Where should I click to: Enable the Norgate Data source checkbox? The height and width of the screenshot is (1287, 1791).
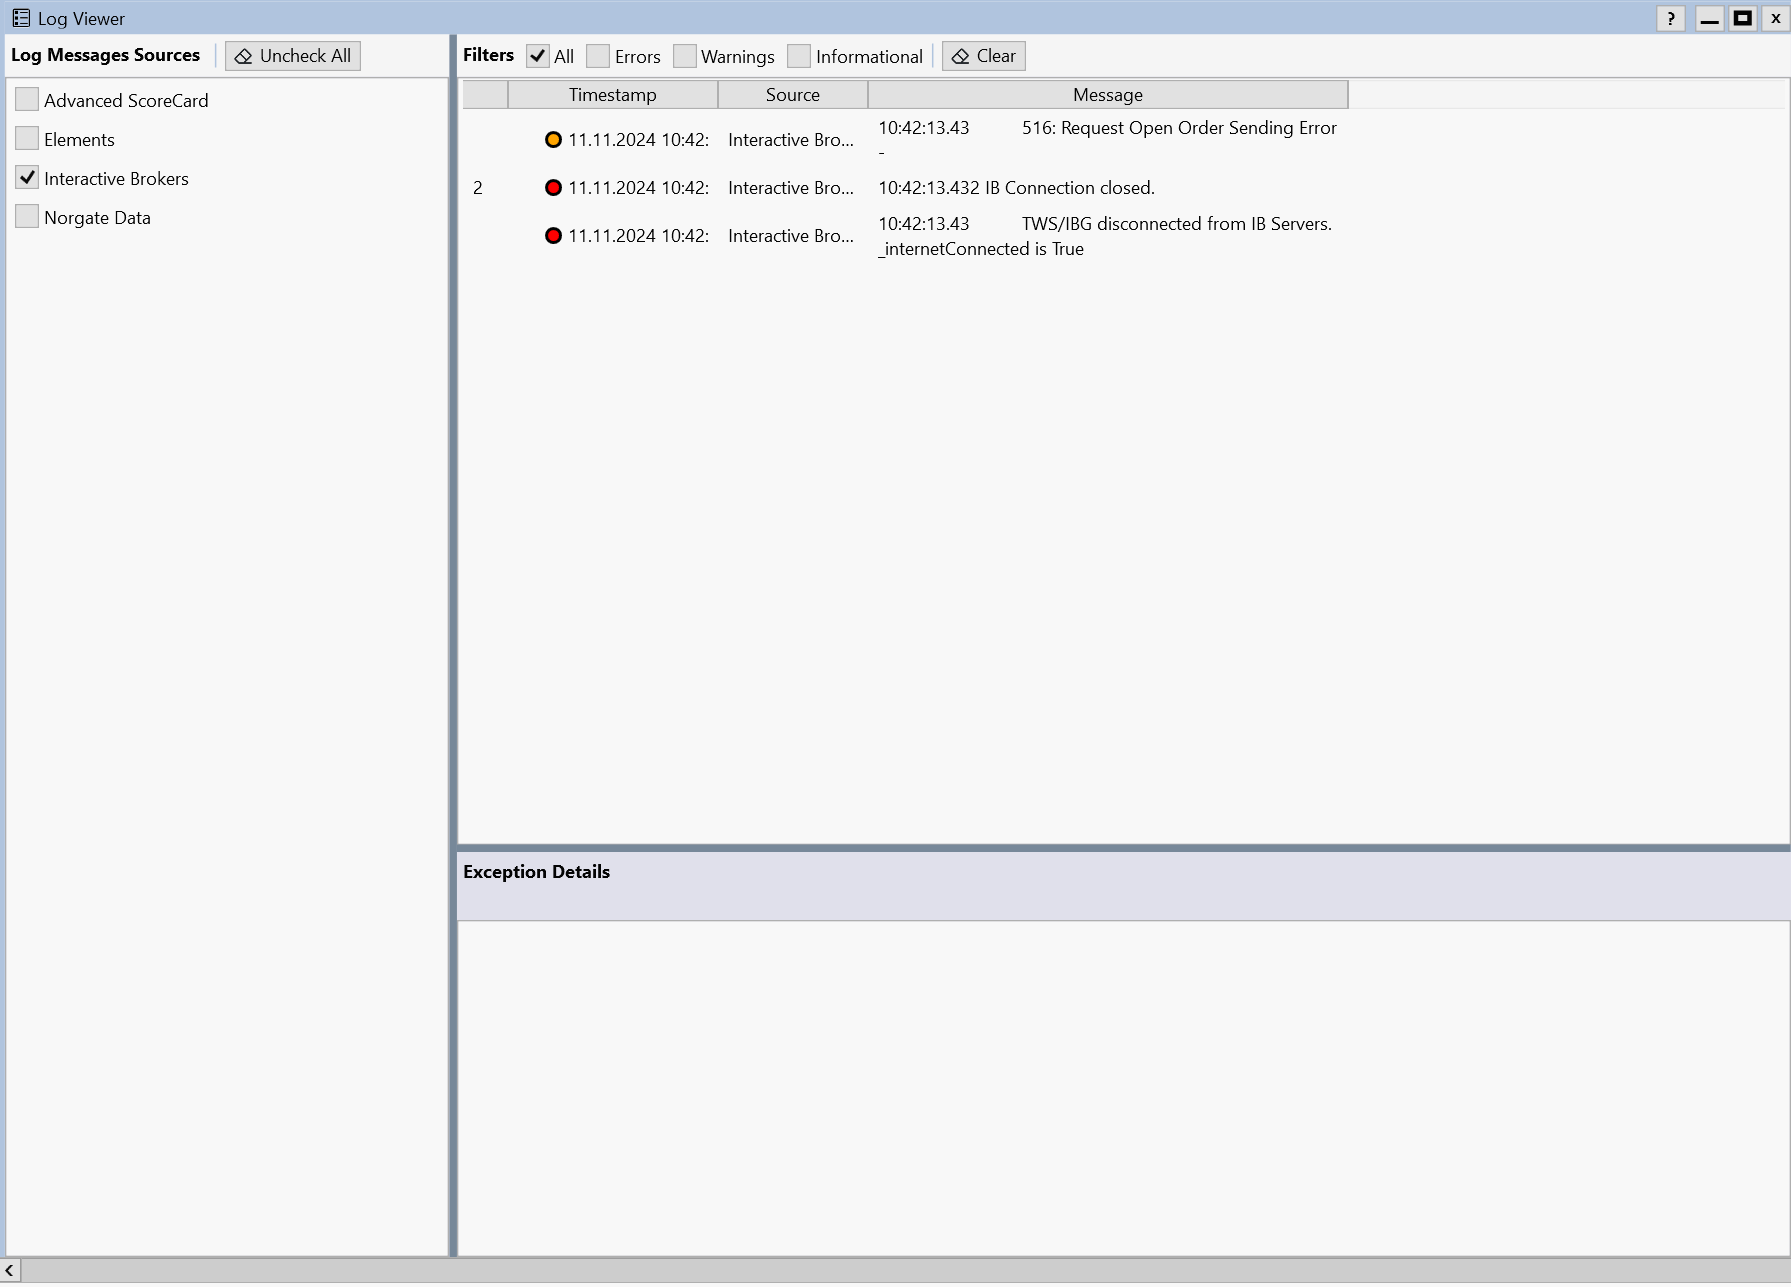point(27,217)
